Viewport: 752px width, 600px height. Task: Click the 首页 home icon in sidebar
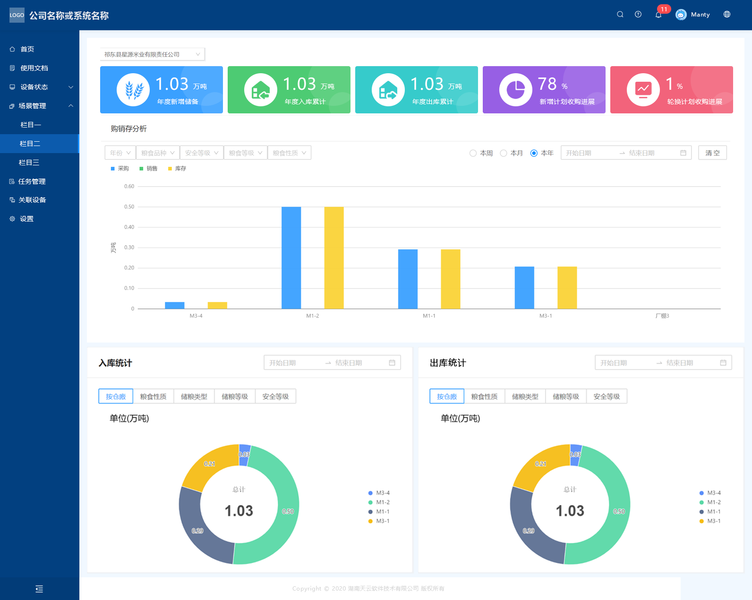click(x=12, y=49)
